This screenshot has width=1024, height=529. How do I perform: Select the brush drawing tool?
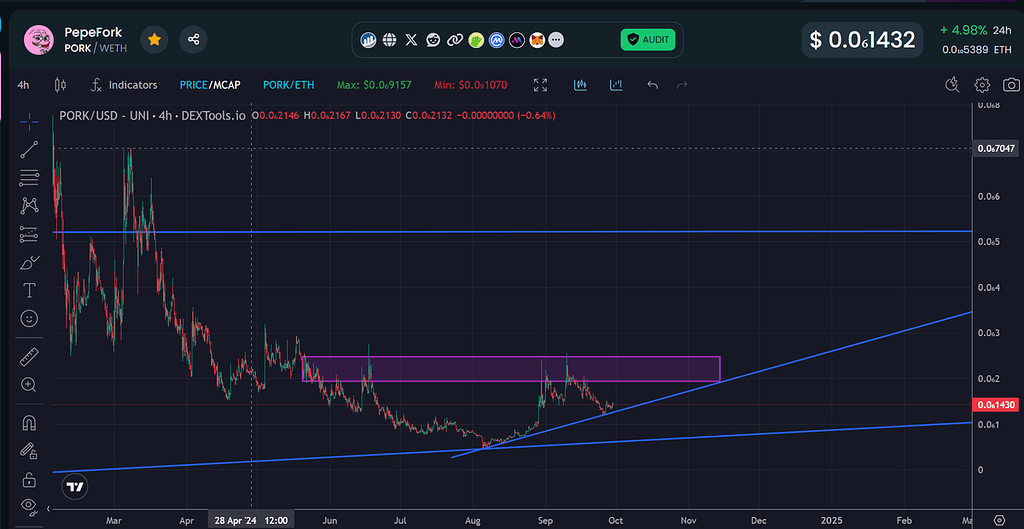tap(30, 263)
